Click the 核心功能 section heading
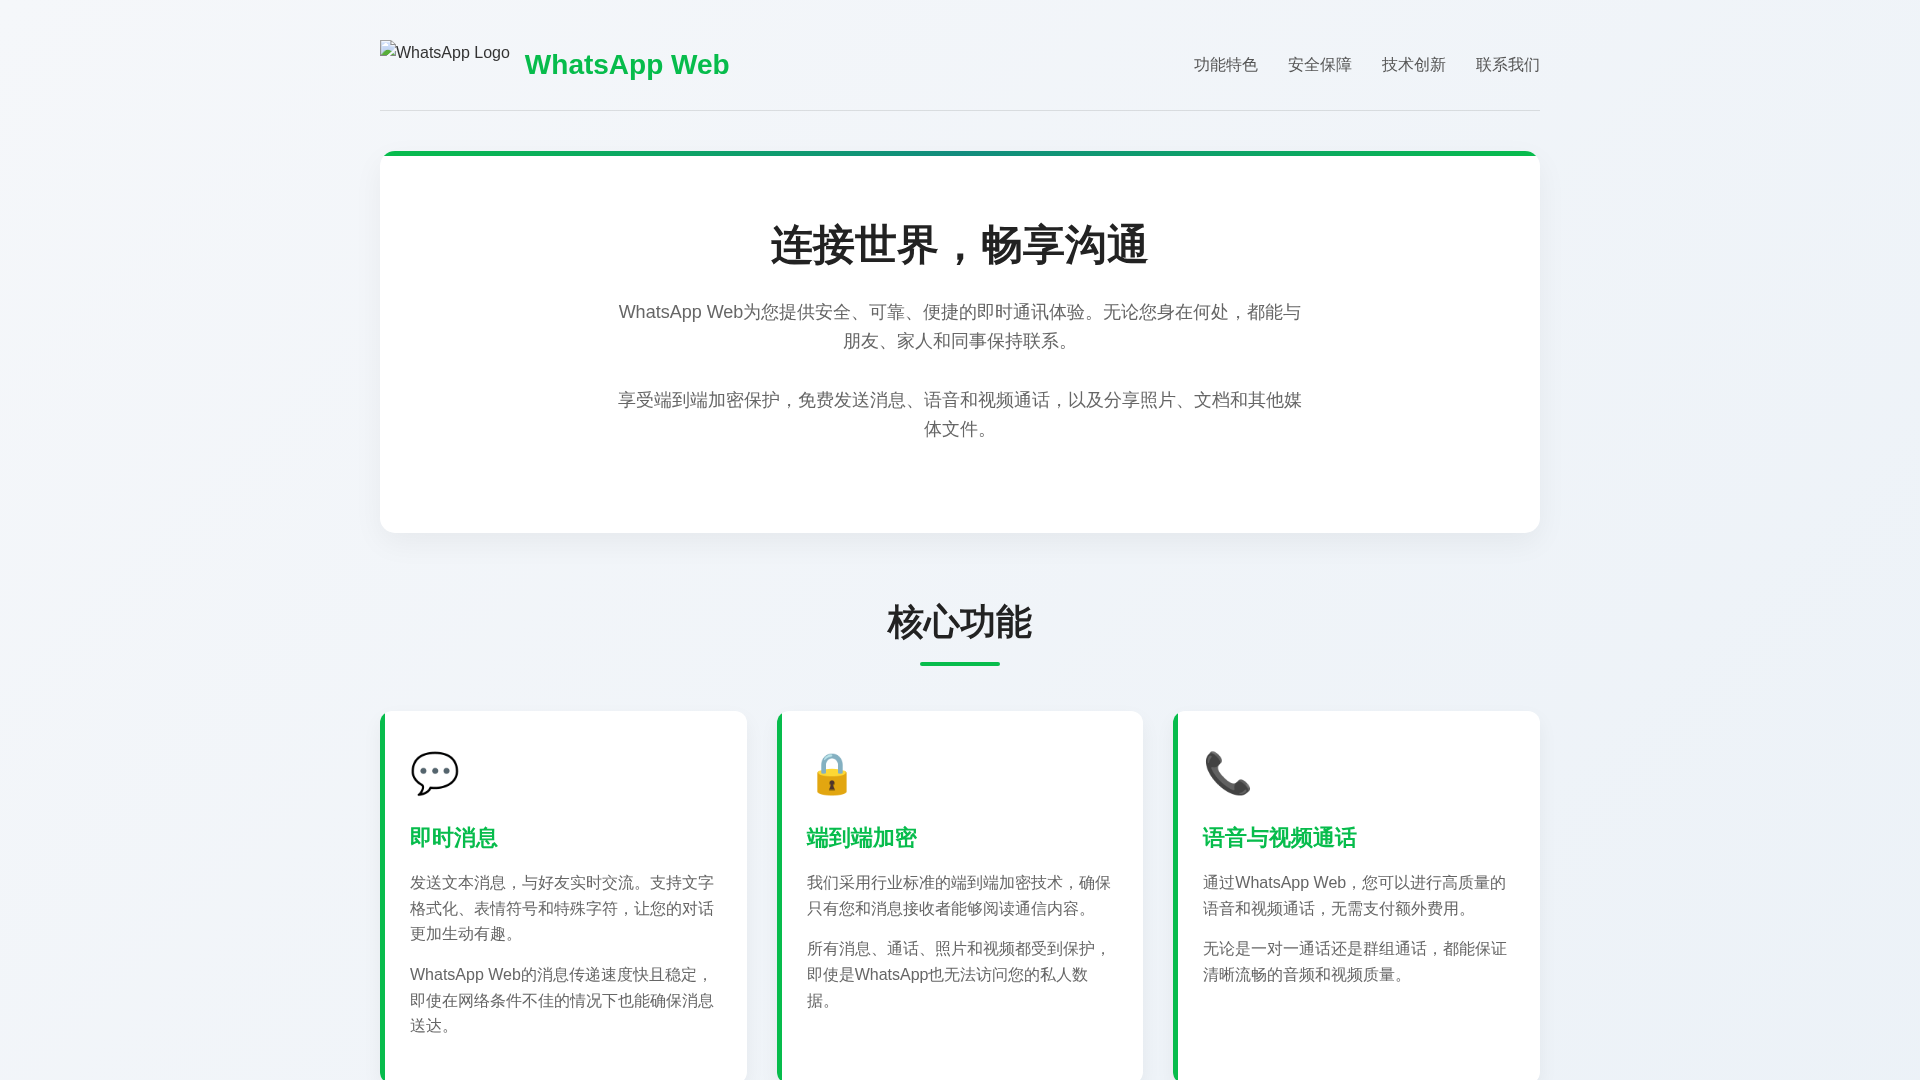Image resolution: width=1920 pixels, height=1080 pixels. click(960, 623)
